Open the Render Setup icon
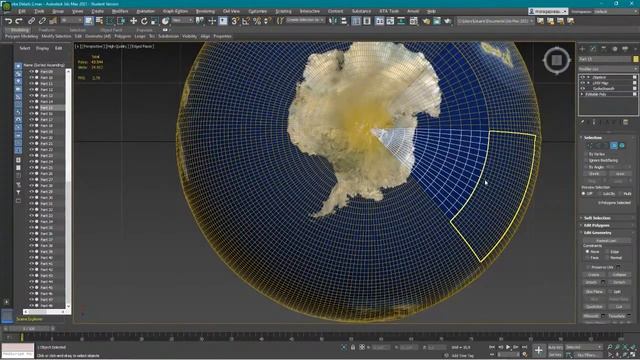Screen dimensions: 640x360 click(x=426, y=21)
